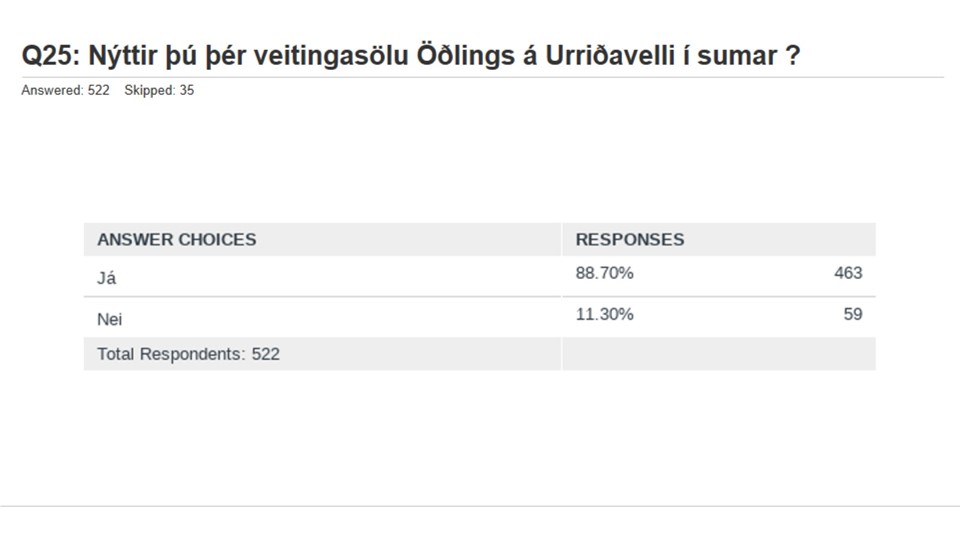The height and width of the screenshot is (540, 960).
Task: Click the empty cell beside Total Respondents
Action: click(x=719, y=354)
